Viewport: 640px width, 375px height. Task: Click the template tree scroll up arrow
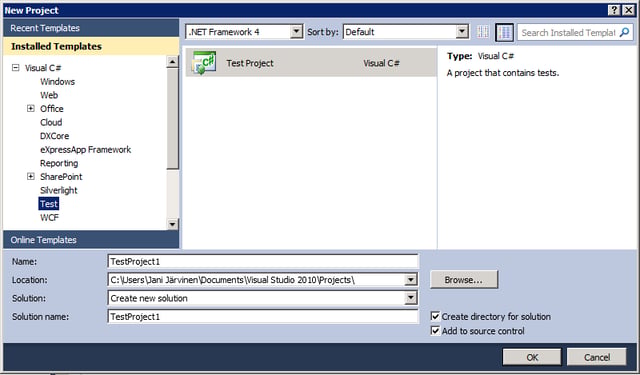[x=172, y=62]
